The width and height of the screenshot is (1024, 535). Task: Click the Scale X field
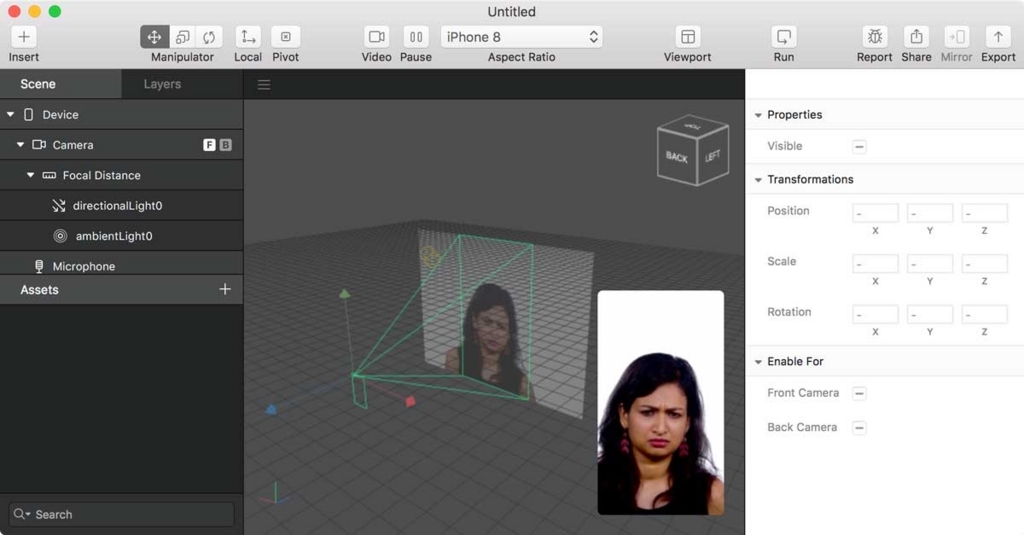tap(875, 264)
